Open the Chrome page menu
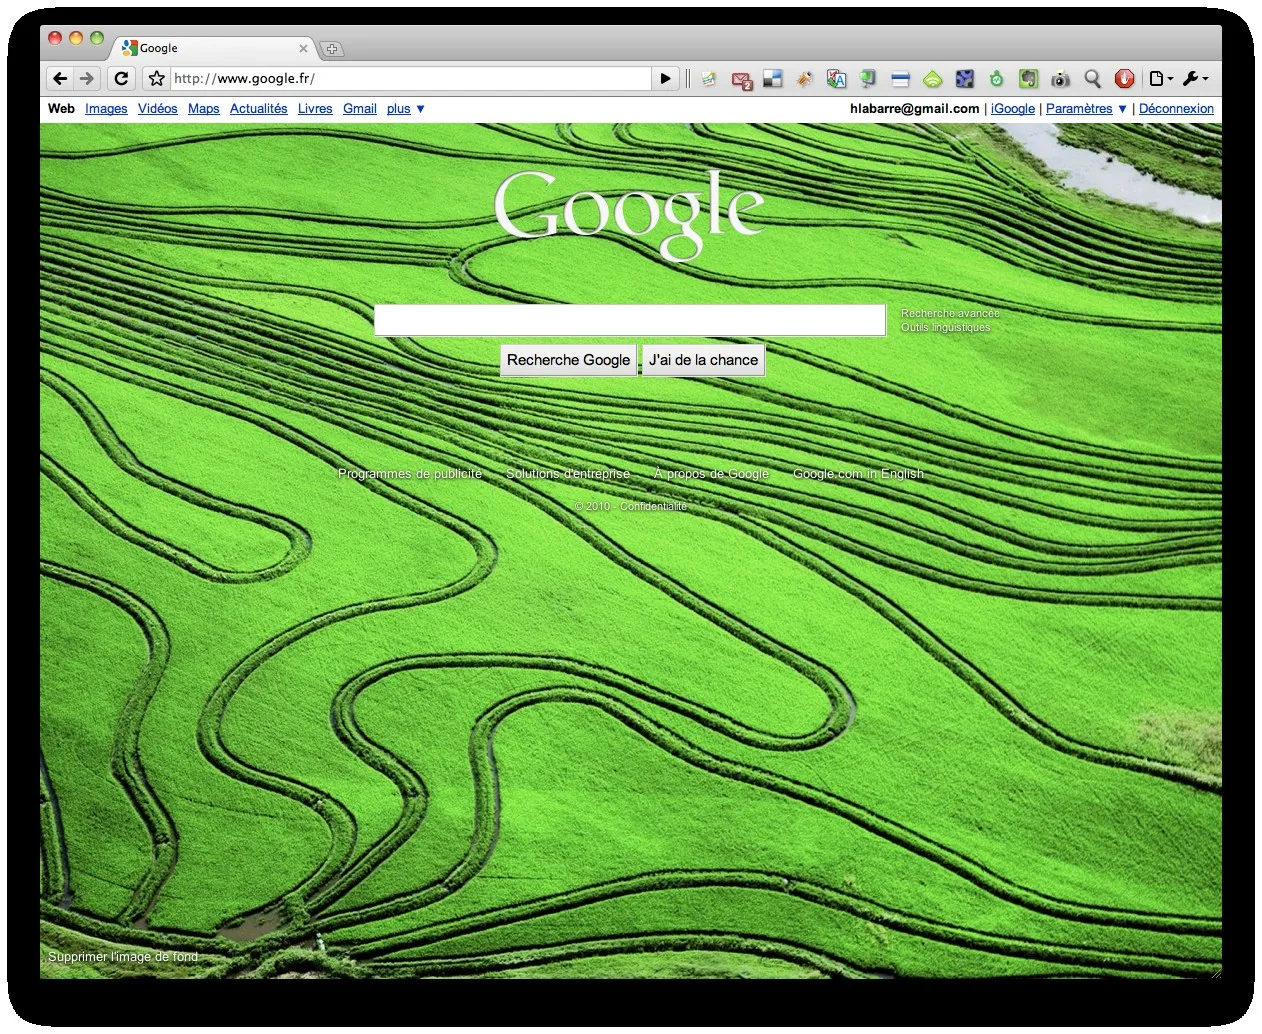 click(x=1160, y=78)
